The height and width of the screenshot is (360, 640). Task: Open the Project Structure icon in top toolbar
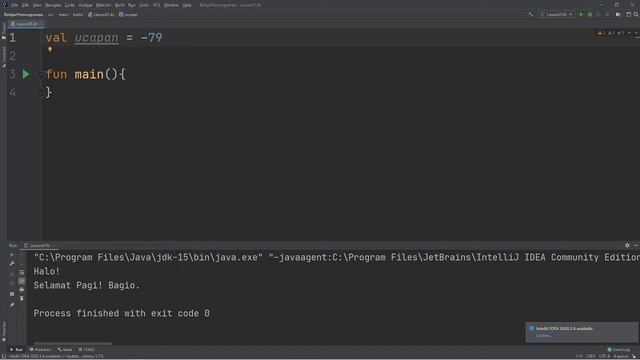[618, 14]
